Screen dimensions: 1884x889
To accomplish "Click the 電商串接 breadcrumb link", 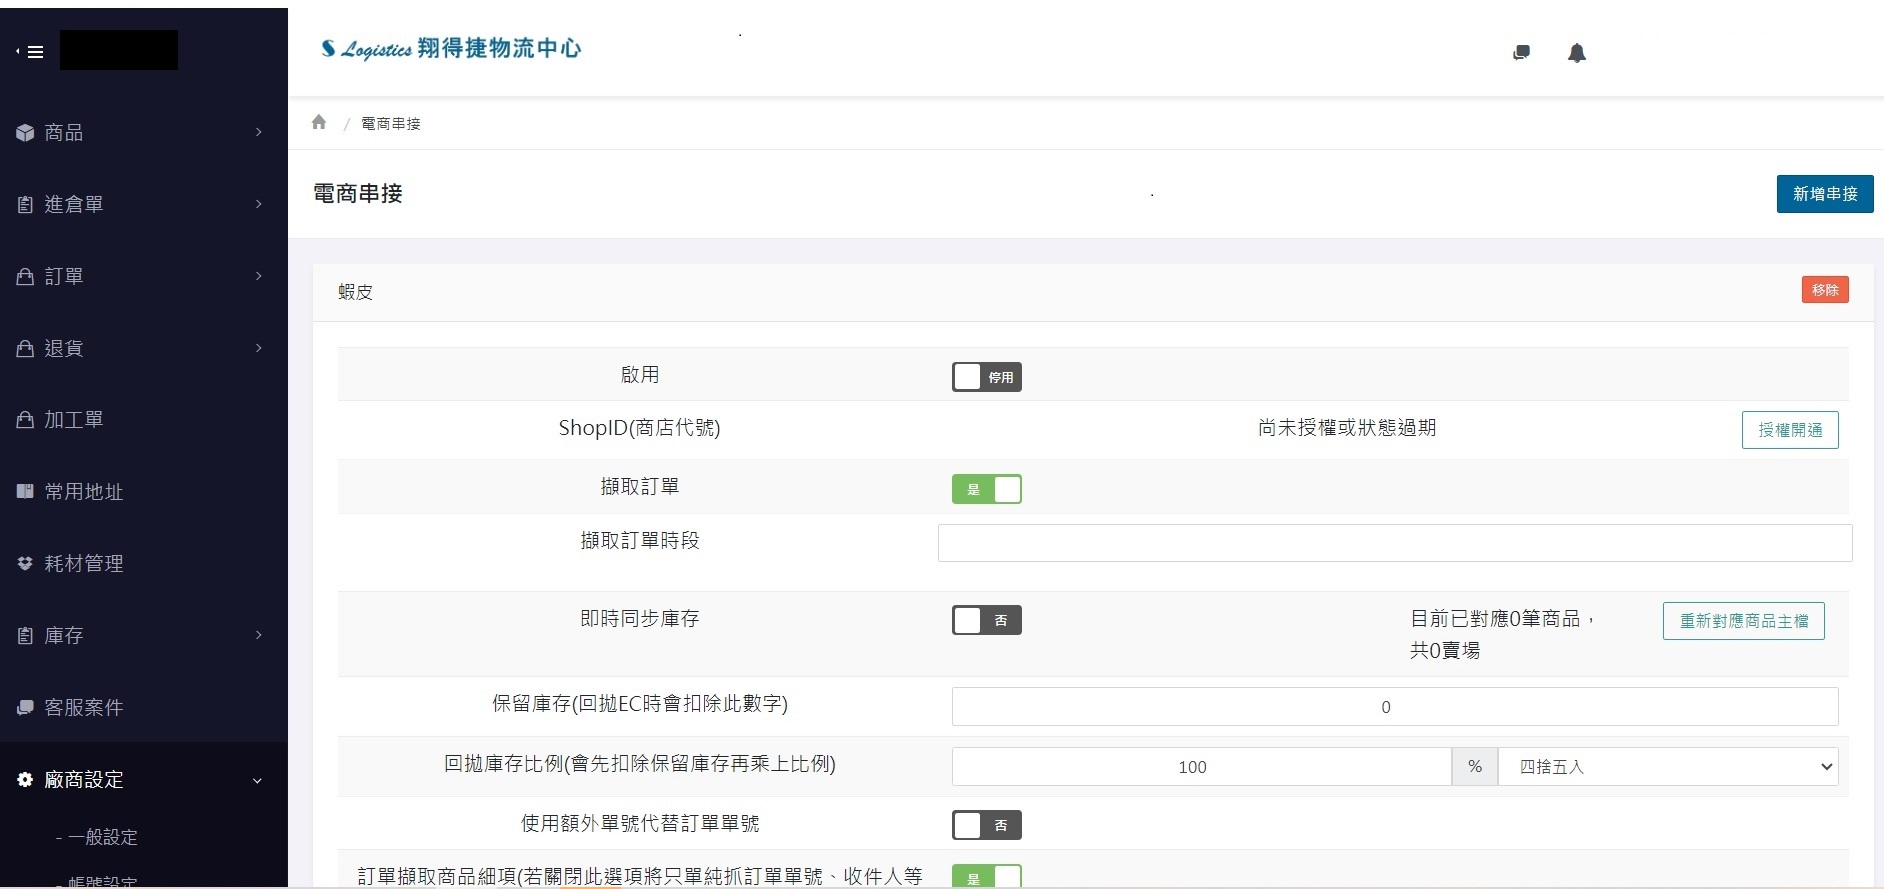I will tap(391, 123).
